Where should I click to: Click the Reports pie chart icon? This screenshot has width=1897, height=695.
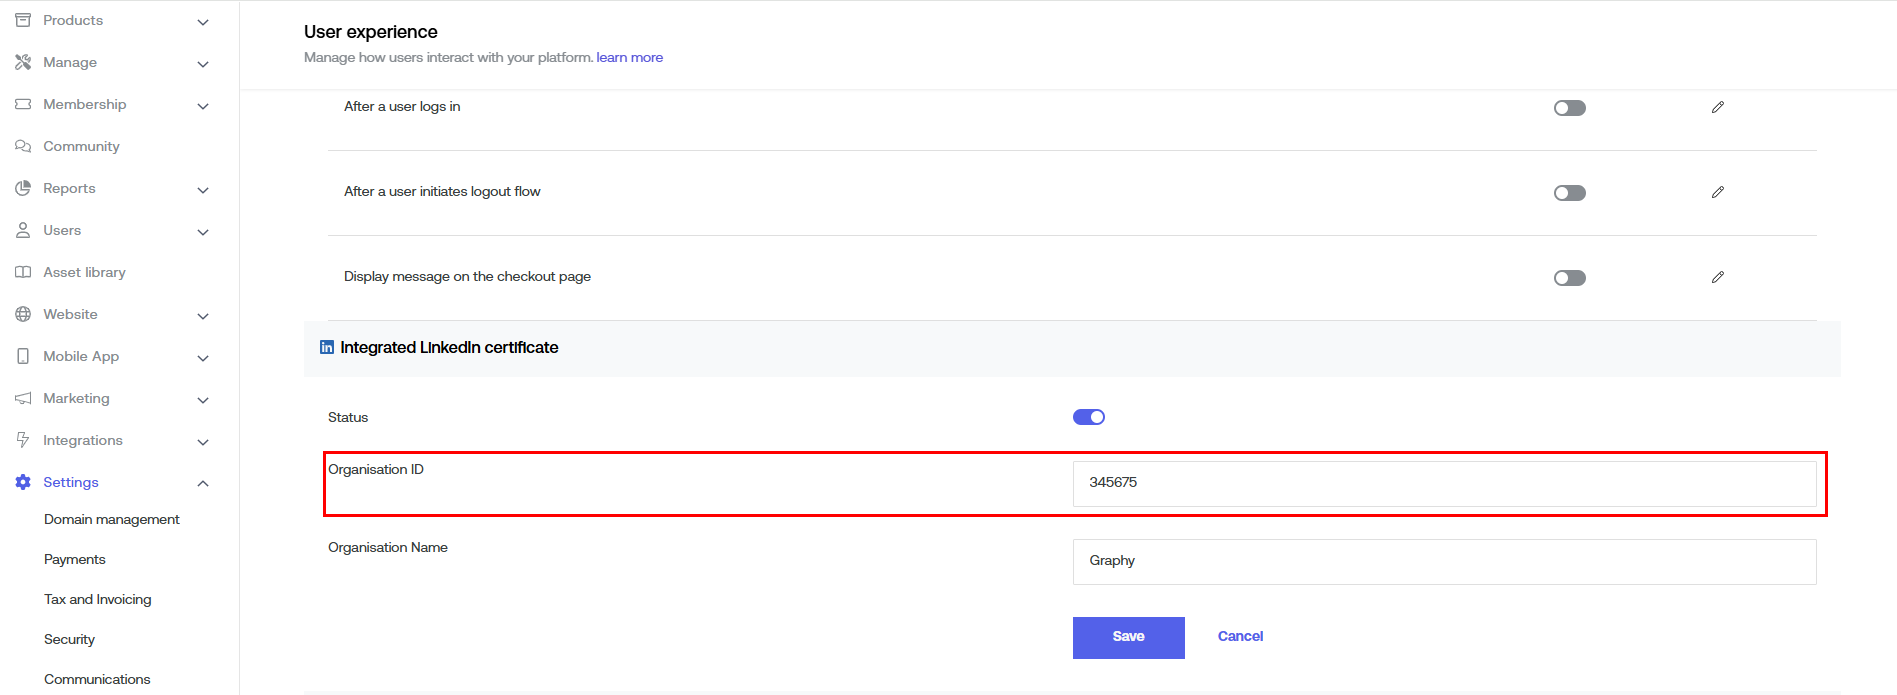click(23, 188)
